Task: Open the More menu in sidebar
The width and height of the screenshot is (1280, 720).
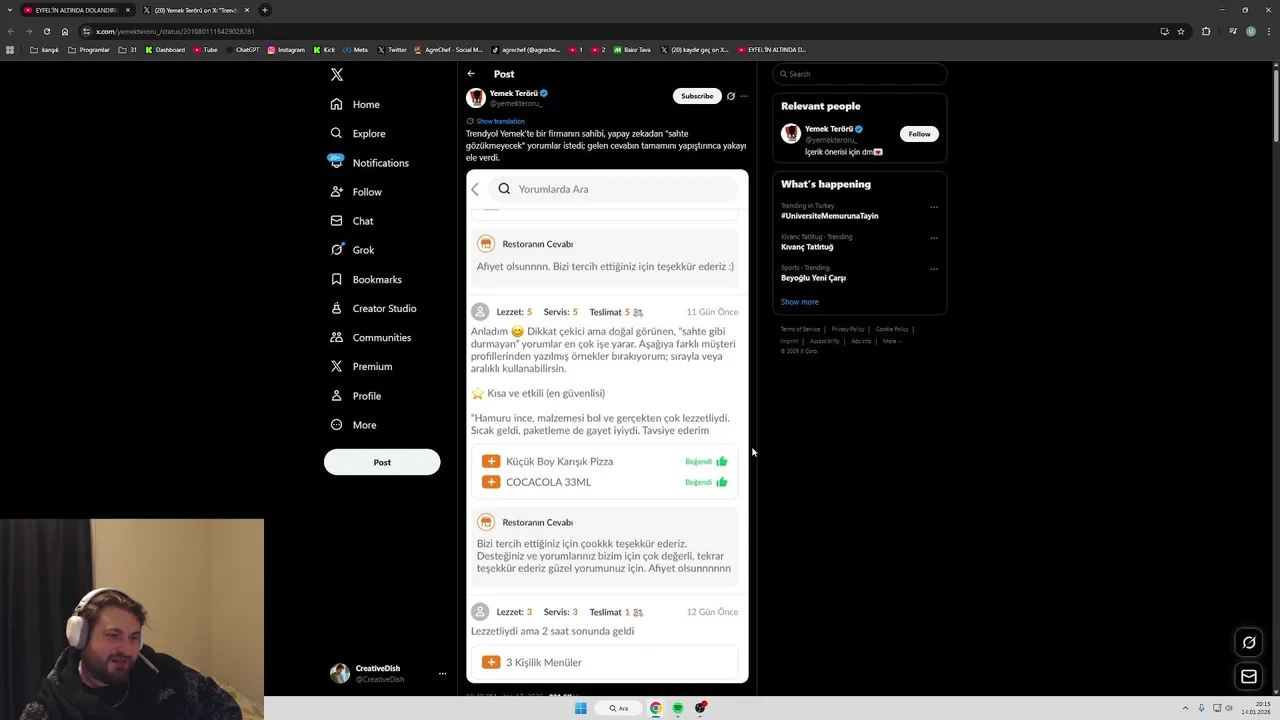Action: coord(353,425)
